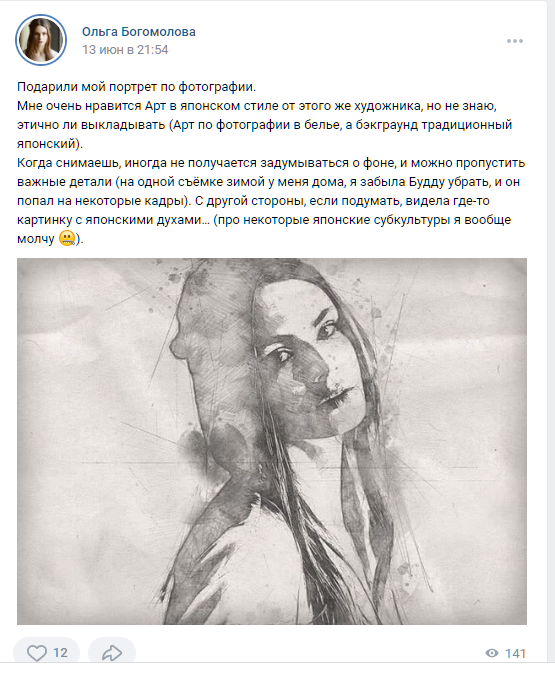
Task: Click the heart icon to like the post
Action: pyautogui.click(x=37, y=653)
